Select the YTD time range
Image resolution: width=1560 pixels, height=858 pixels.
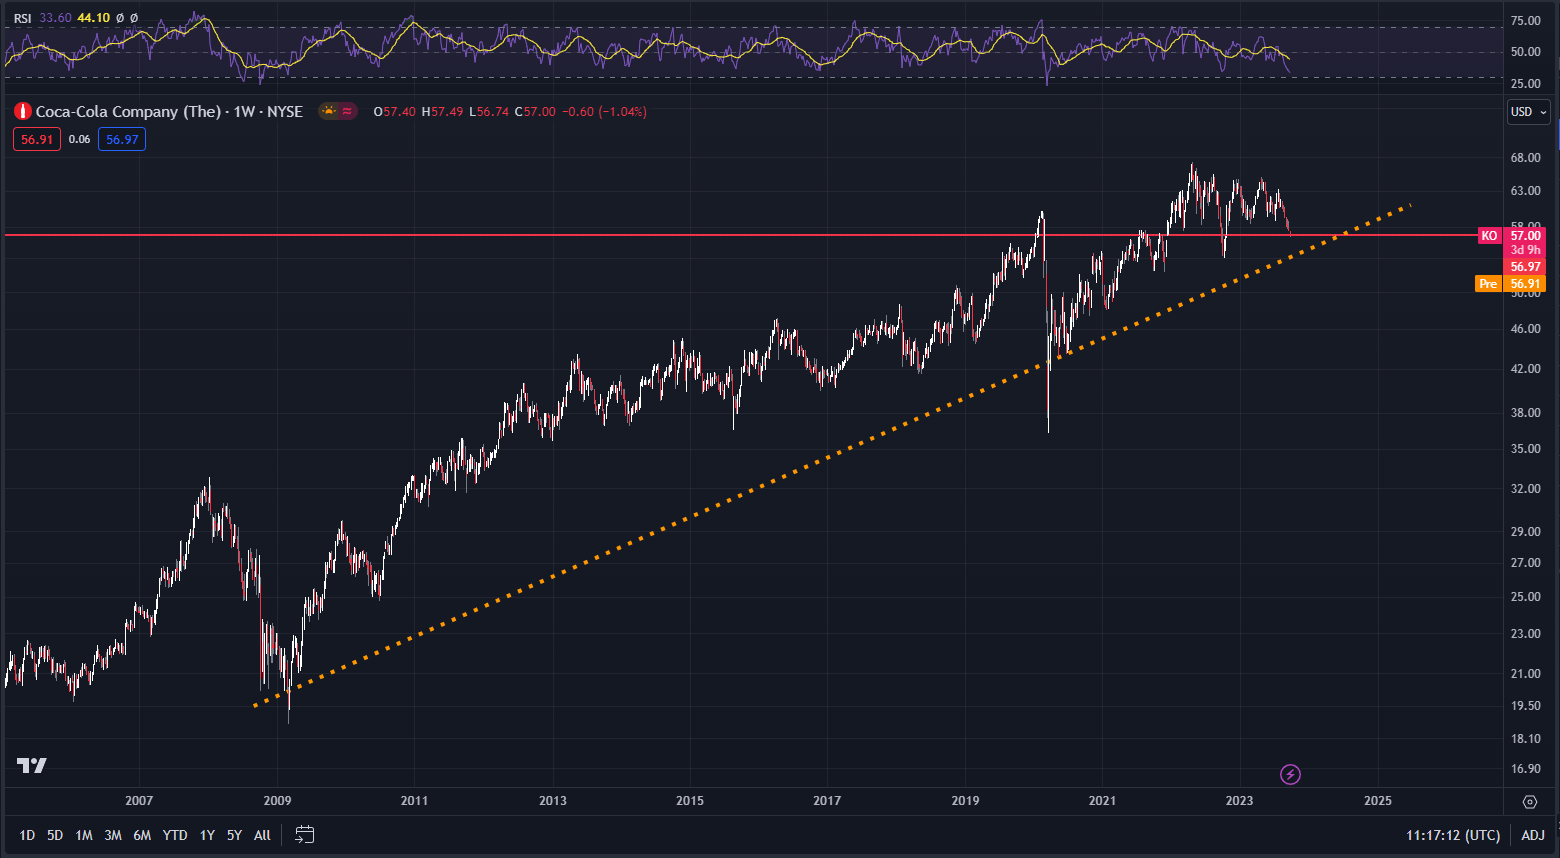click(175, 835)
